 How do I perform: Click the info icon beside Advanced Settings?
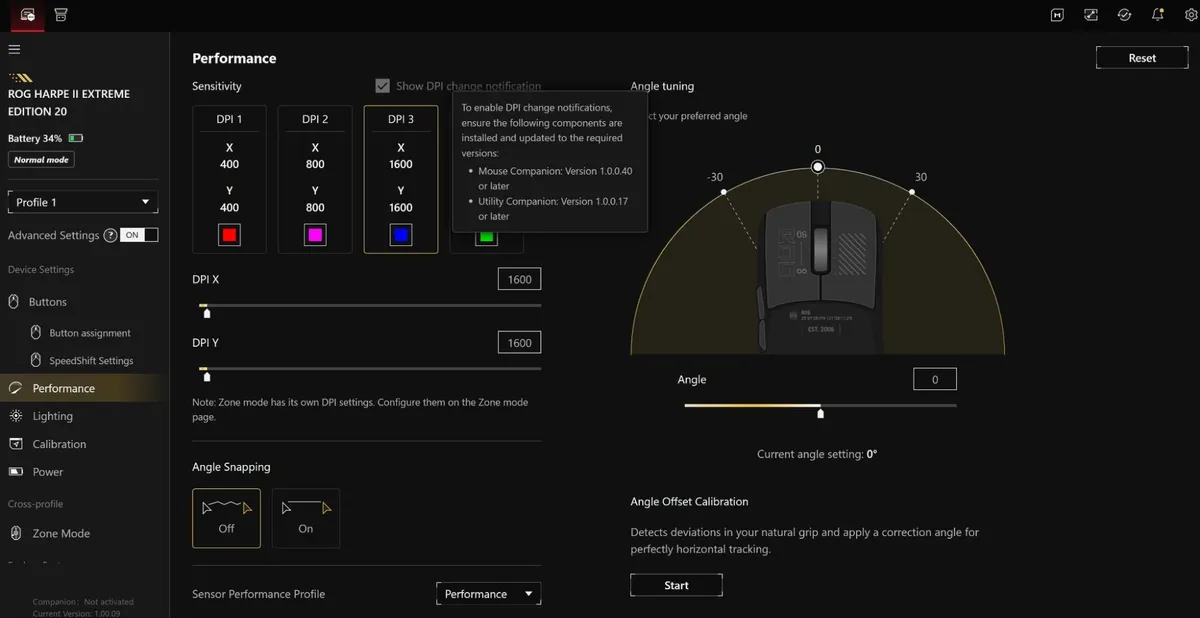(108, 235)
